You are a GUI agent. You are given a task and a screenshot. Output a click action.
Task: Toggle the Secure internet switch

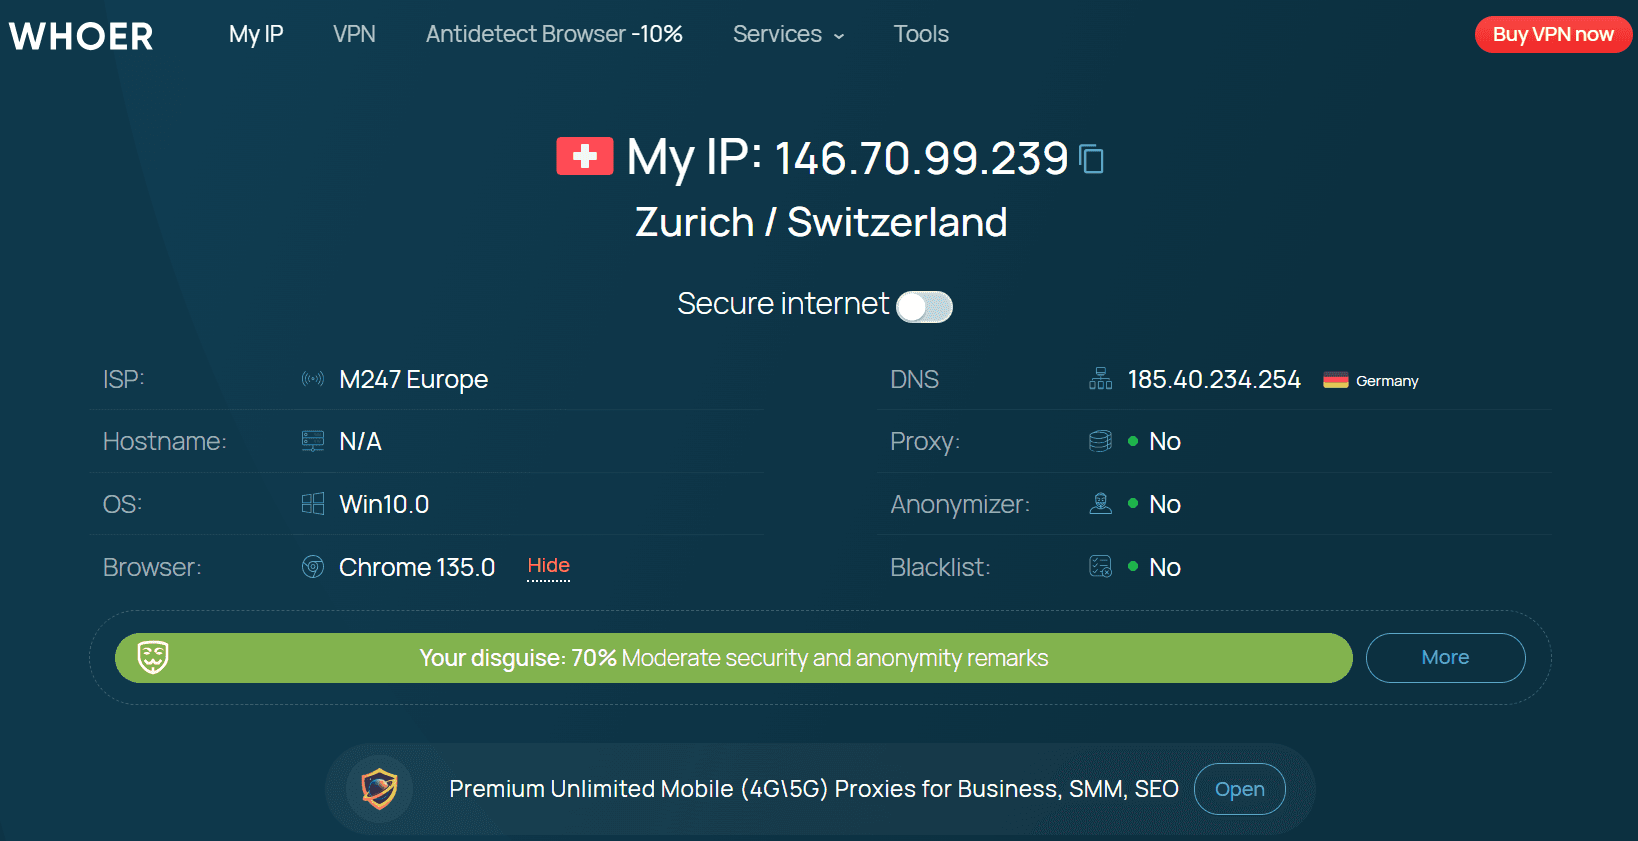click(924, 306)
